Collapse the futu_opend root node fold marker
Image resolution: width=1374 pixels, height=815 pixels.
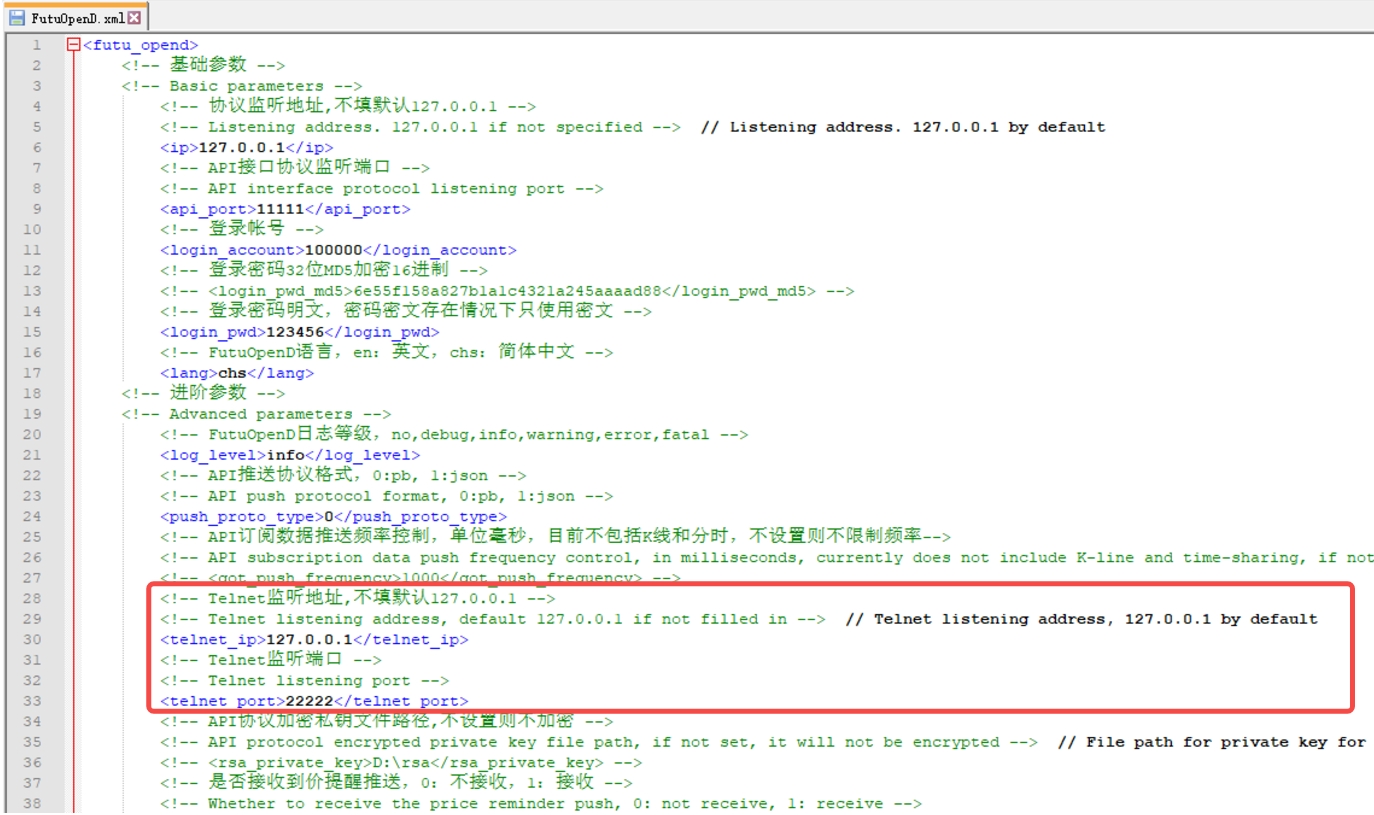(x=73, y=45)
